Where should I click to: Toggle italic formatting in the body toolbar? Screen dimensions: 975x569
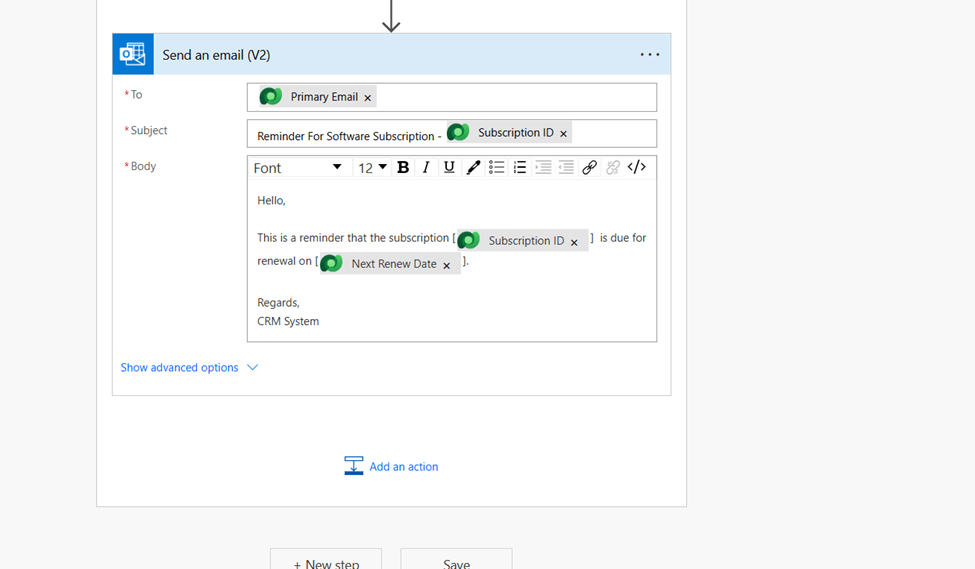pos(426,168)
